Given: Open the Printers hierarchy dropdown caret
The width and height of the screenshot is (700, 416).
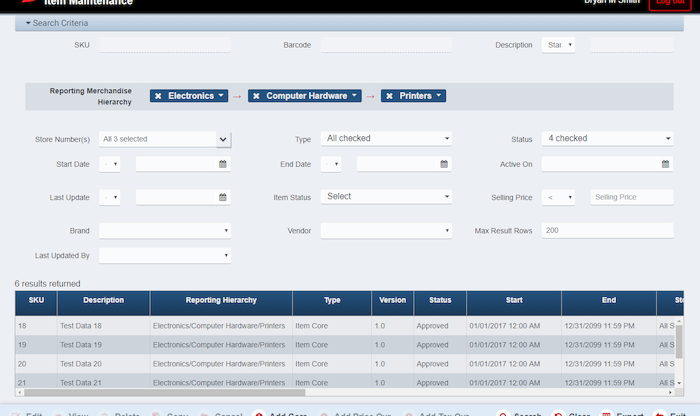Looking at the screenshot, I should (x=439, y=96).
